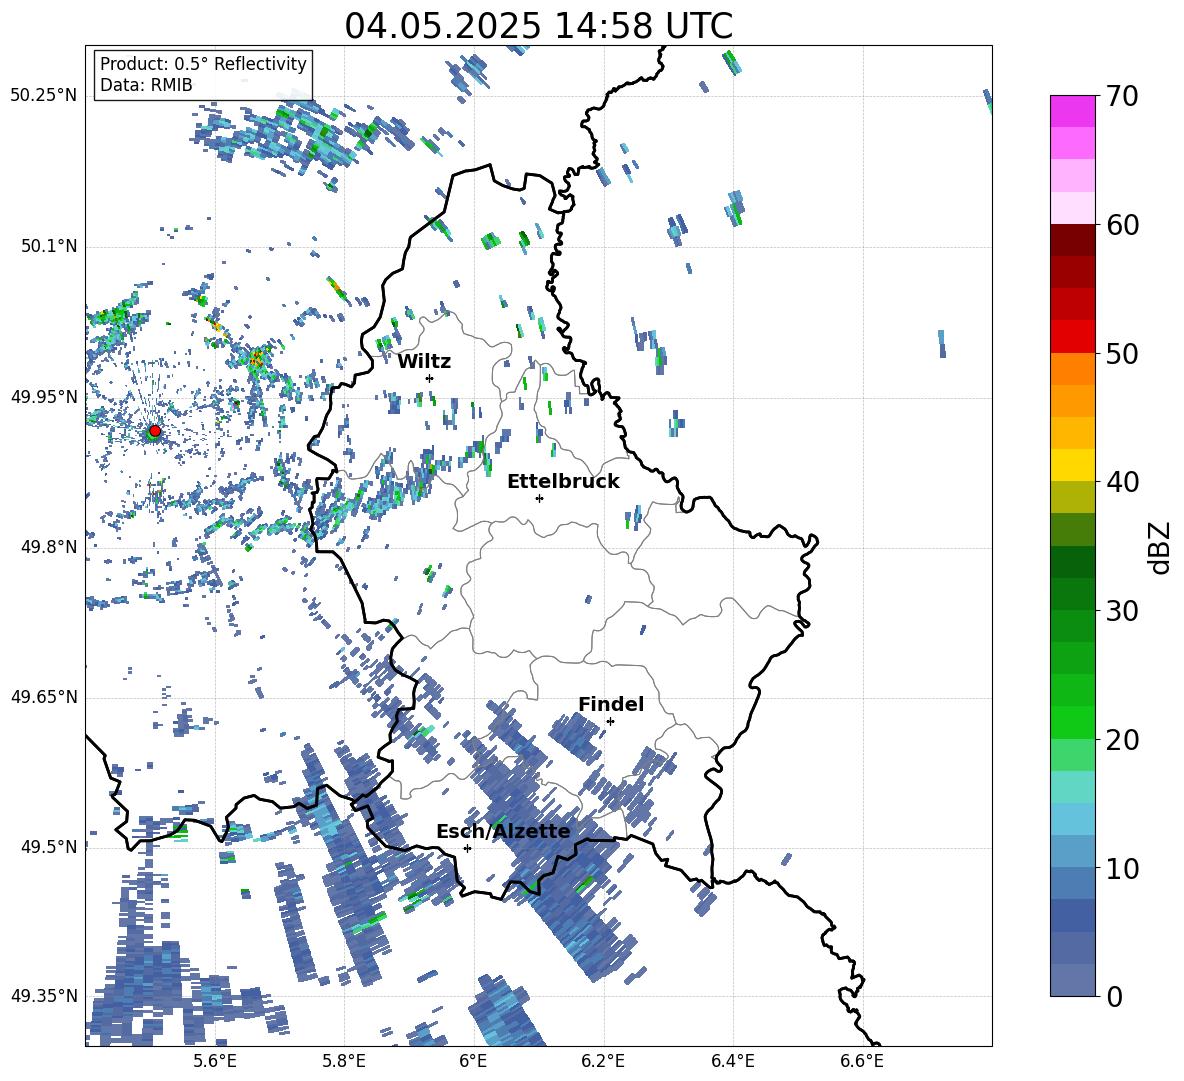1184x1081 pixels.
Task: Click the red radar site marker
Action: 155,430
